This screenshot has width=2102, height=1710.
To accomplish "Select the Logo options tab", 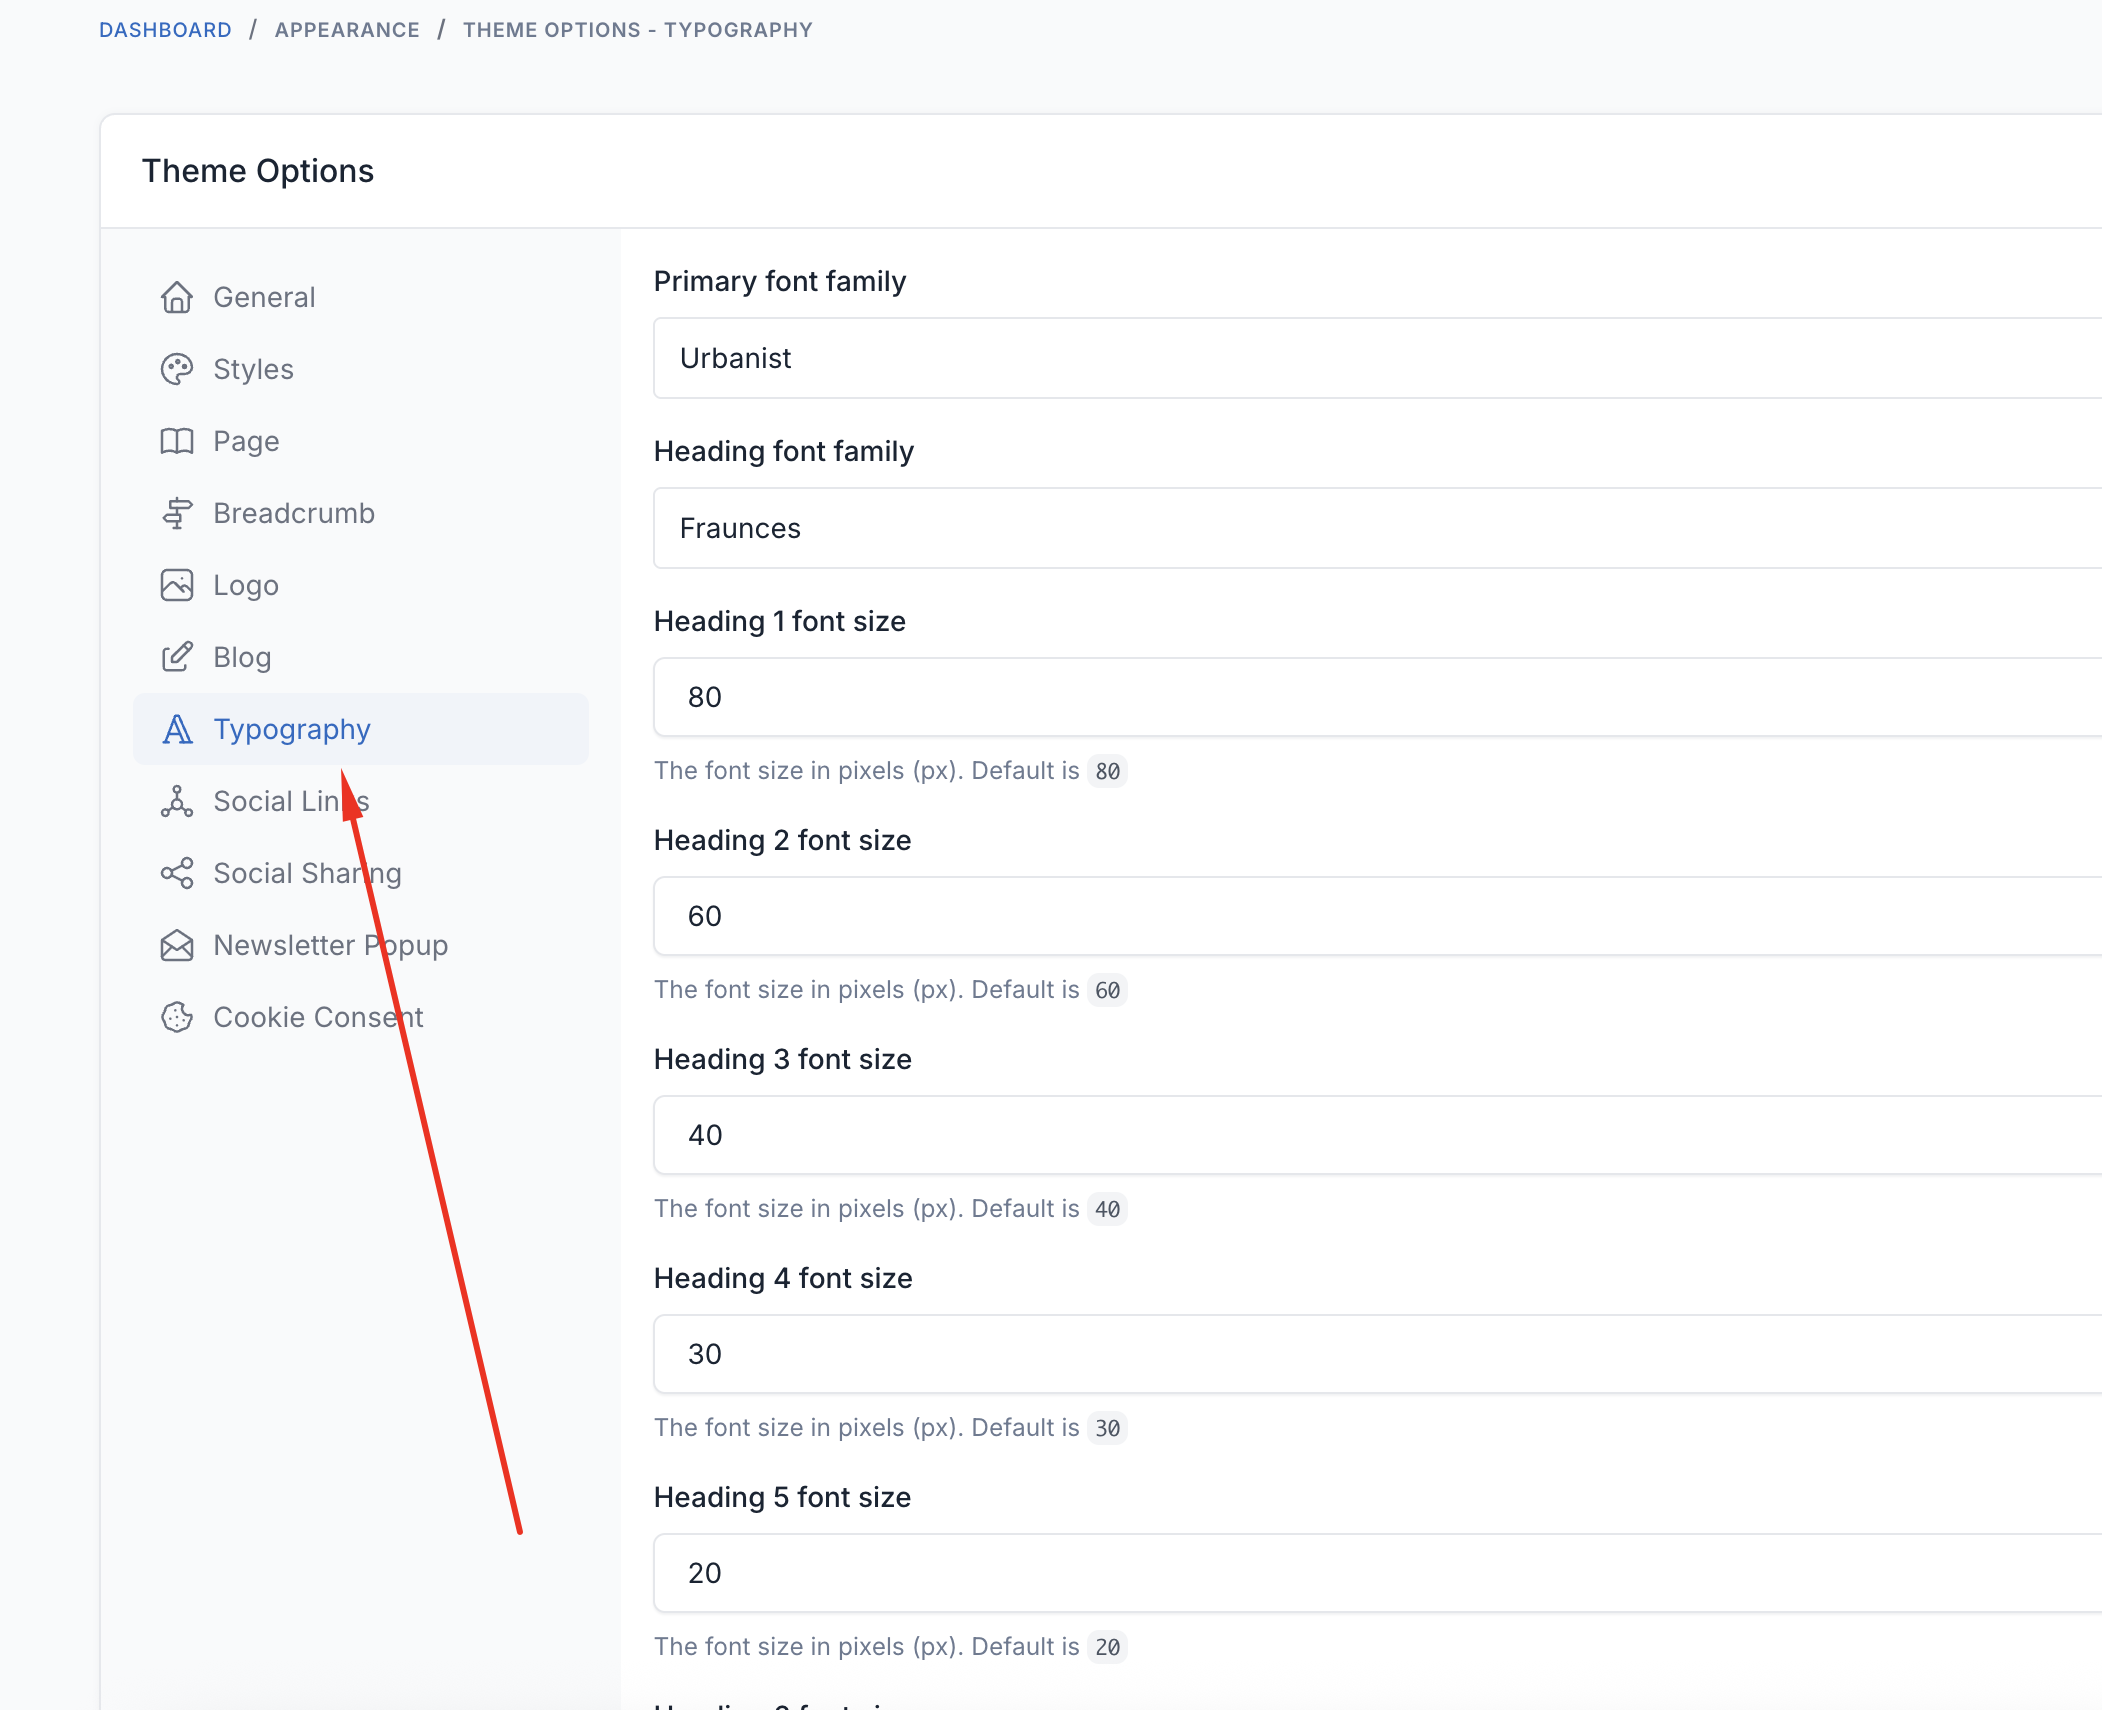I will point(361,585).
